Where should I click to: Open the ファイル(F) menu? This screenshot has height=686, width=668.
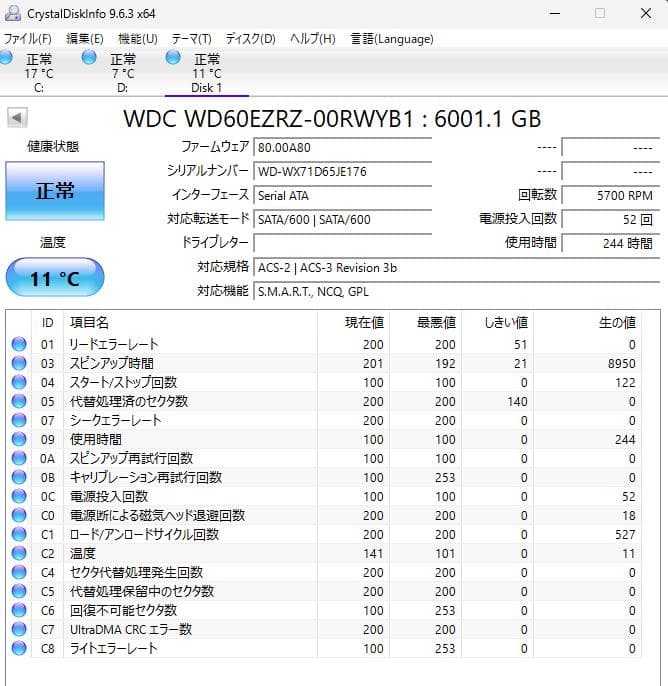[27, 39]
